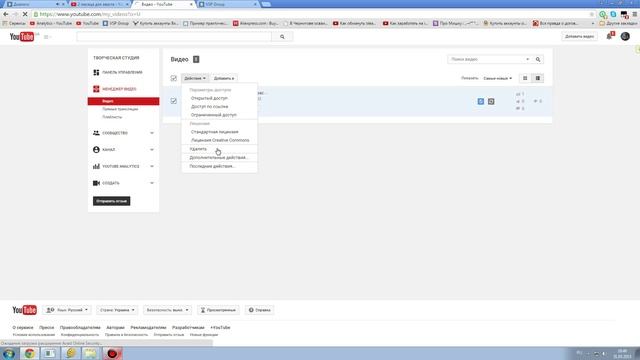Viewport: 640px width, 360px height.
Task: Open the Страна: Украина country dropdown
Action: (x=117, y=310)
